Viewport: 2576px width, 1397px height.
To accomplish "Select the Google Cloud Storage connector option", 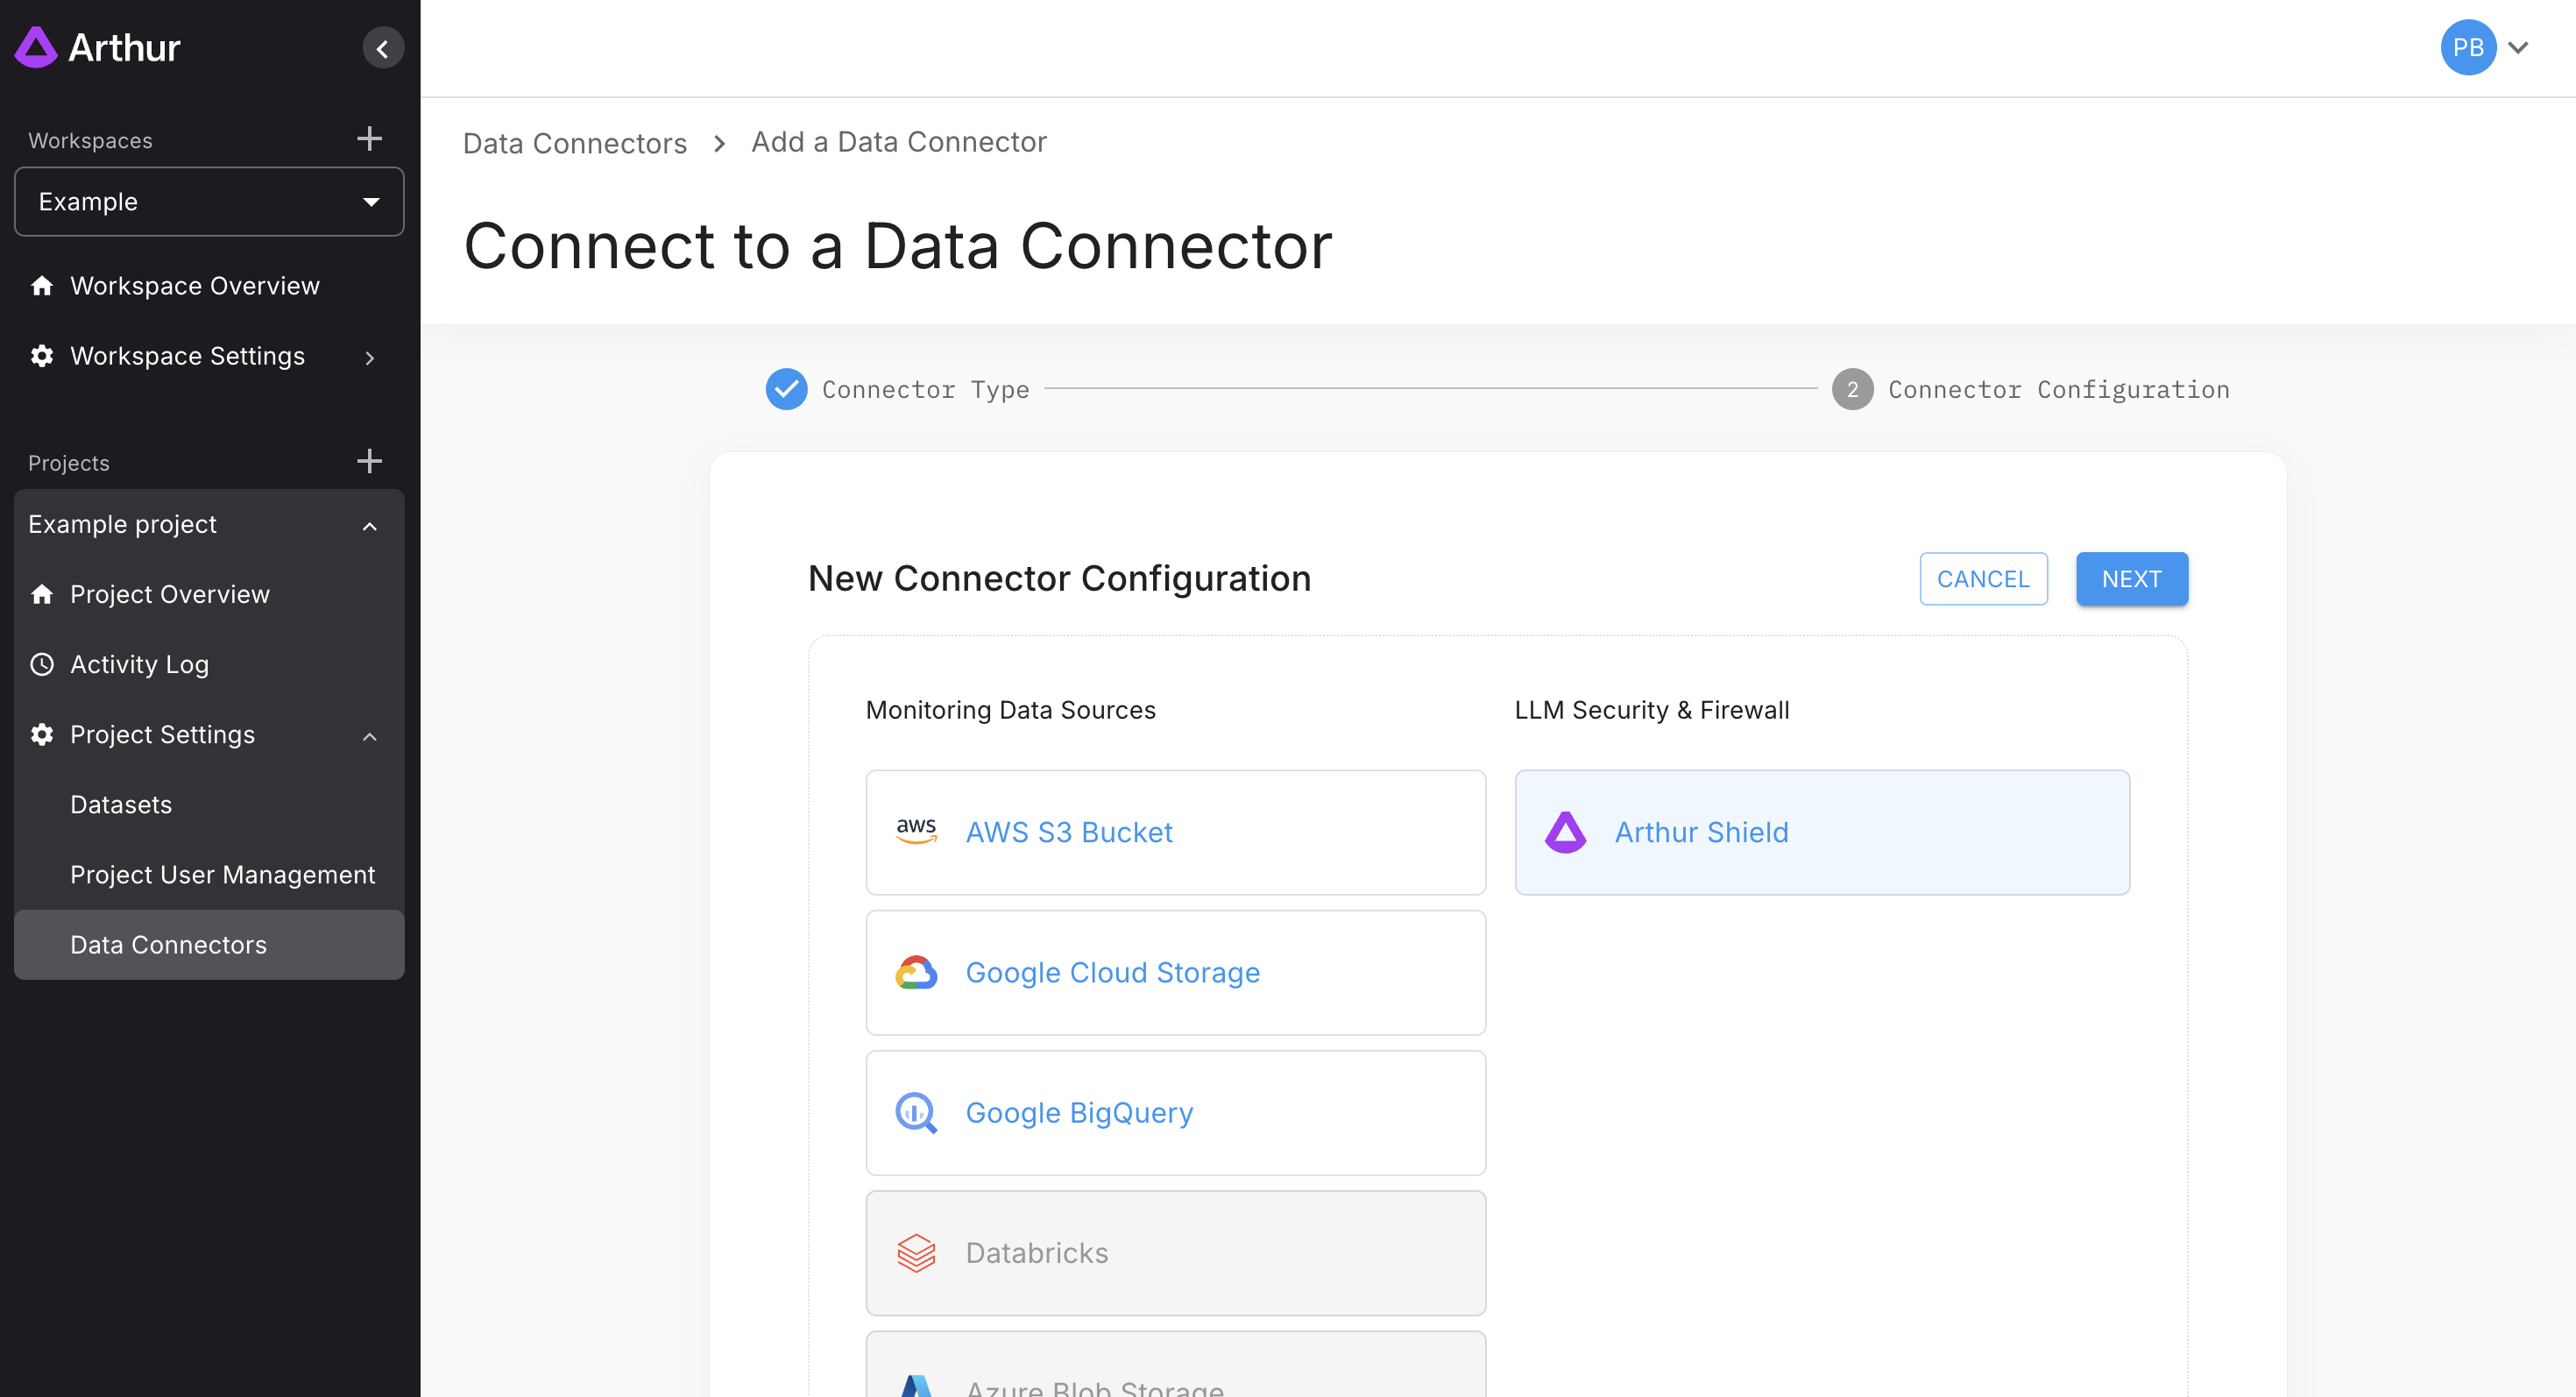I will 1175,972.
